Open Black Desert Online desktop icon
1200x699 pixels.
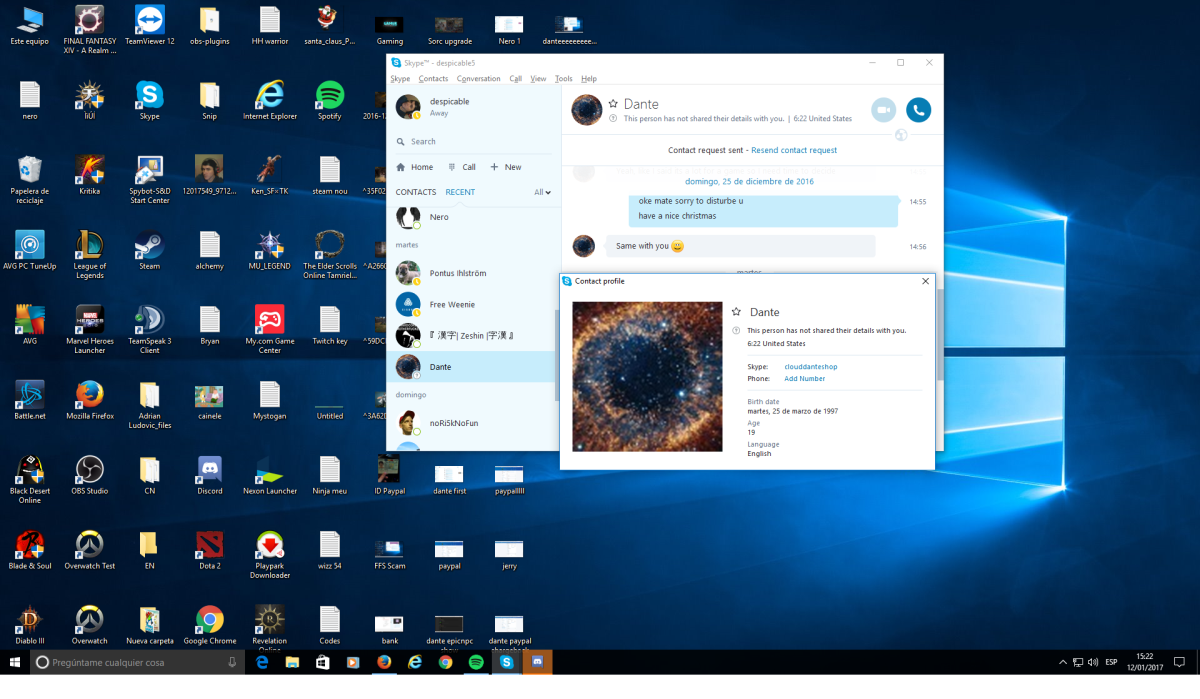[30, 479]
